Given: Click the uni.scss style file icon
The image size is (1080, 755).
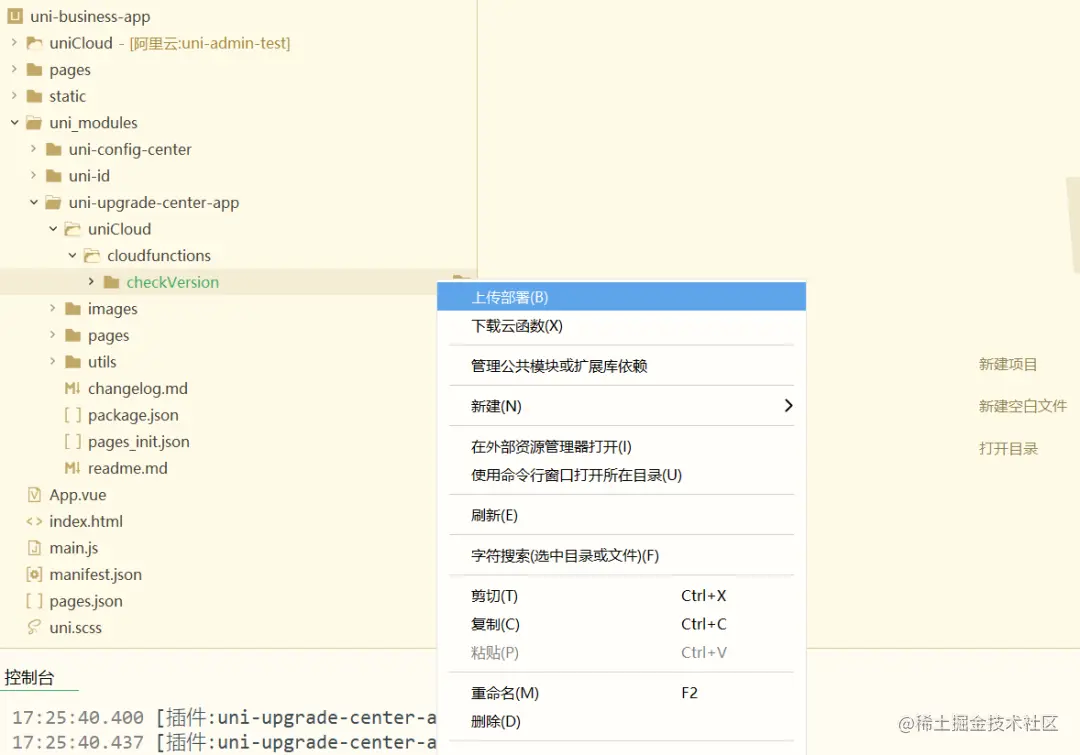Looking at the screenshot, I should 34,628.
